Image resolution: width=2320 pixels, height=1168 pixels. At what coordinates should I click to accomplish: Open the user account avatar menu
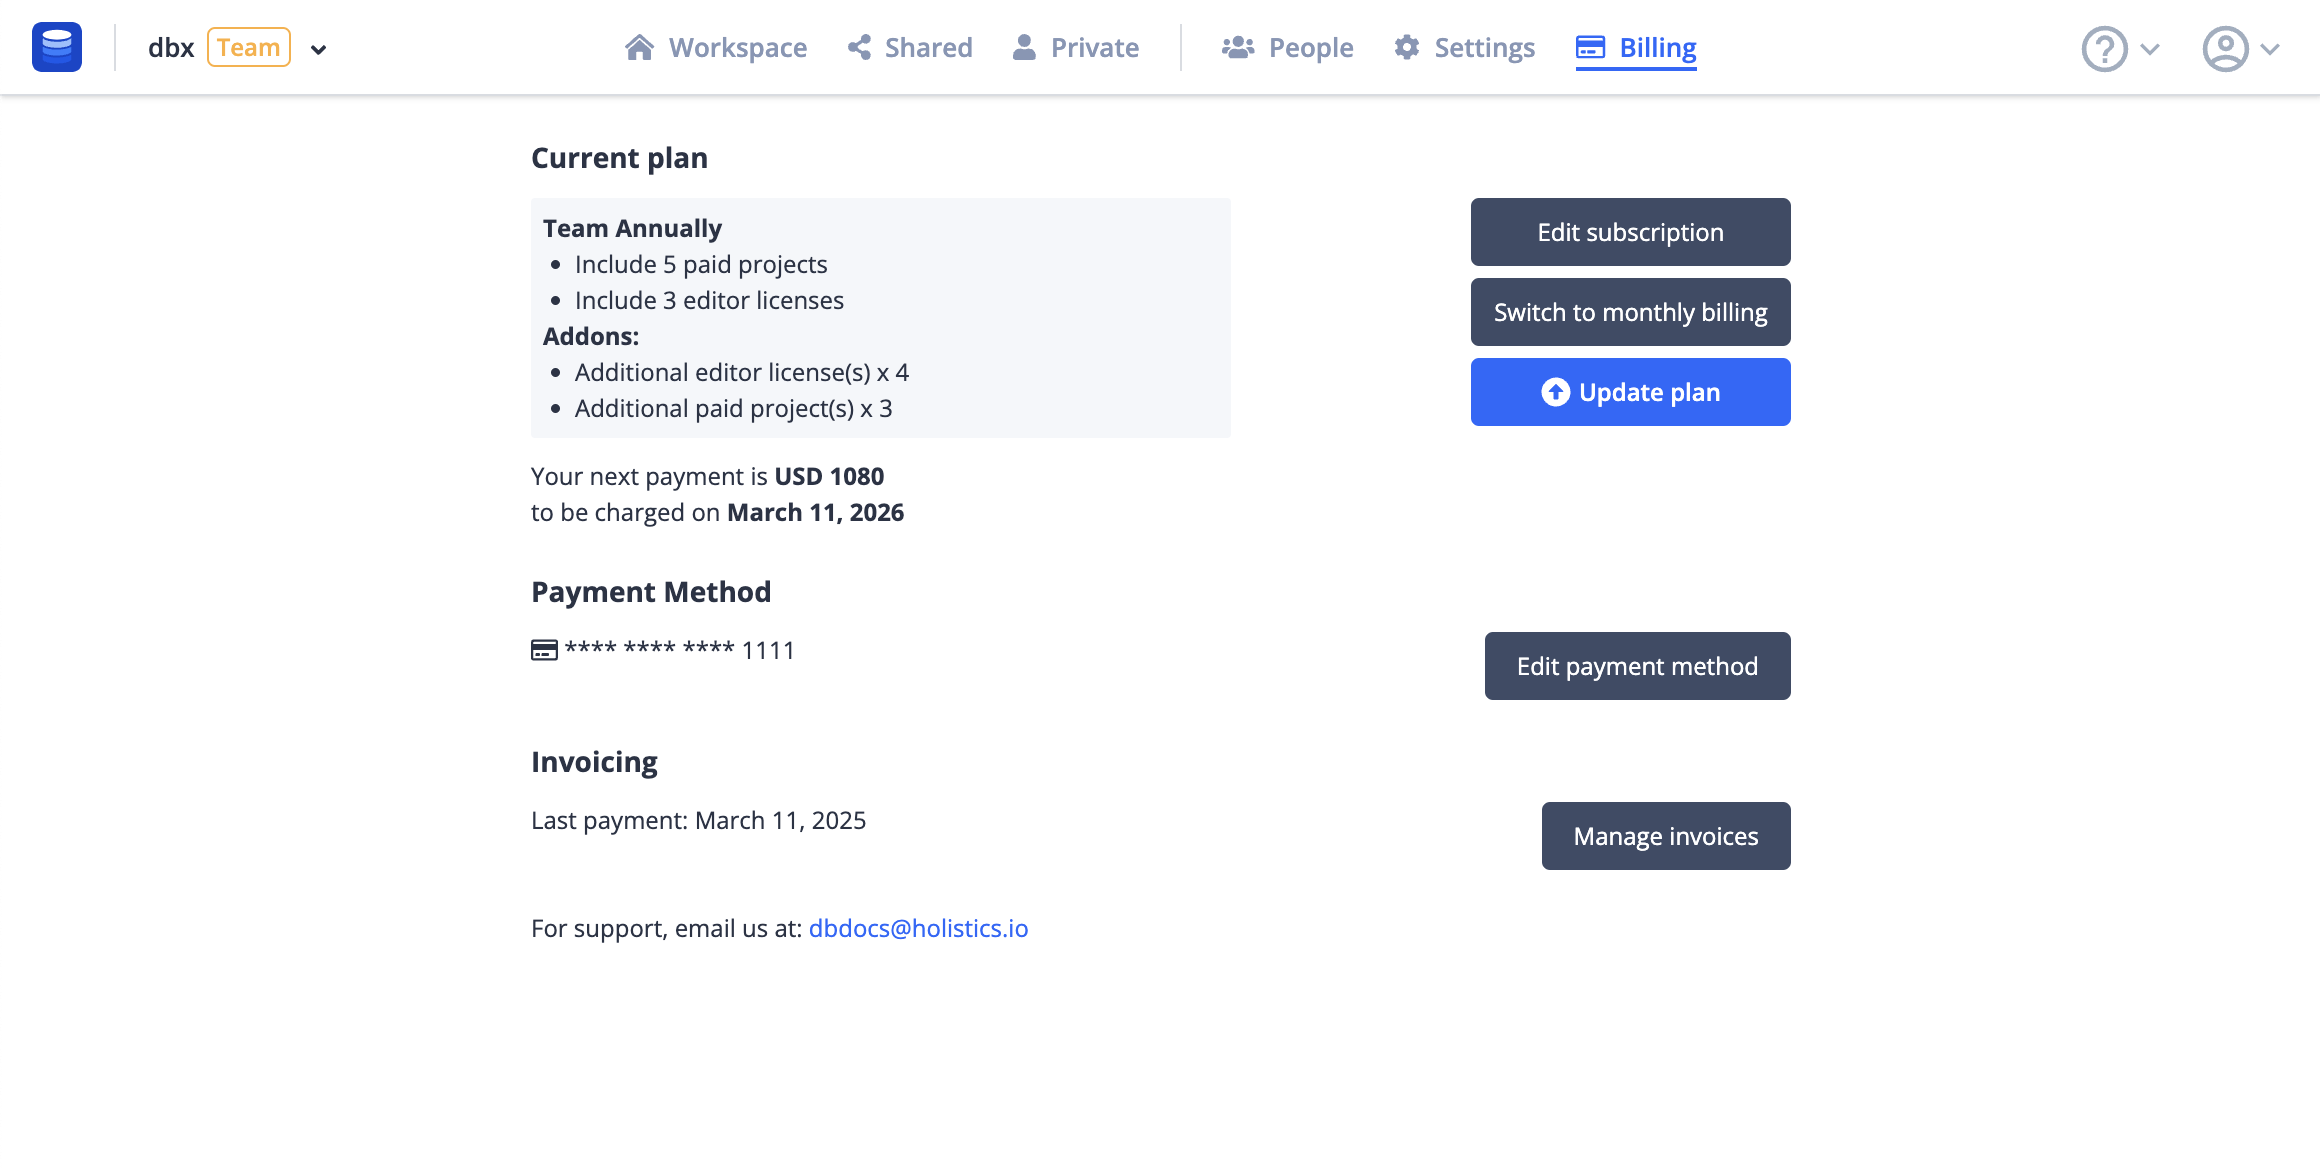point(2225,48)
